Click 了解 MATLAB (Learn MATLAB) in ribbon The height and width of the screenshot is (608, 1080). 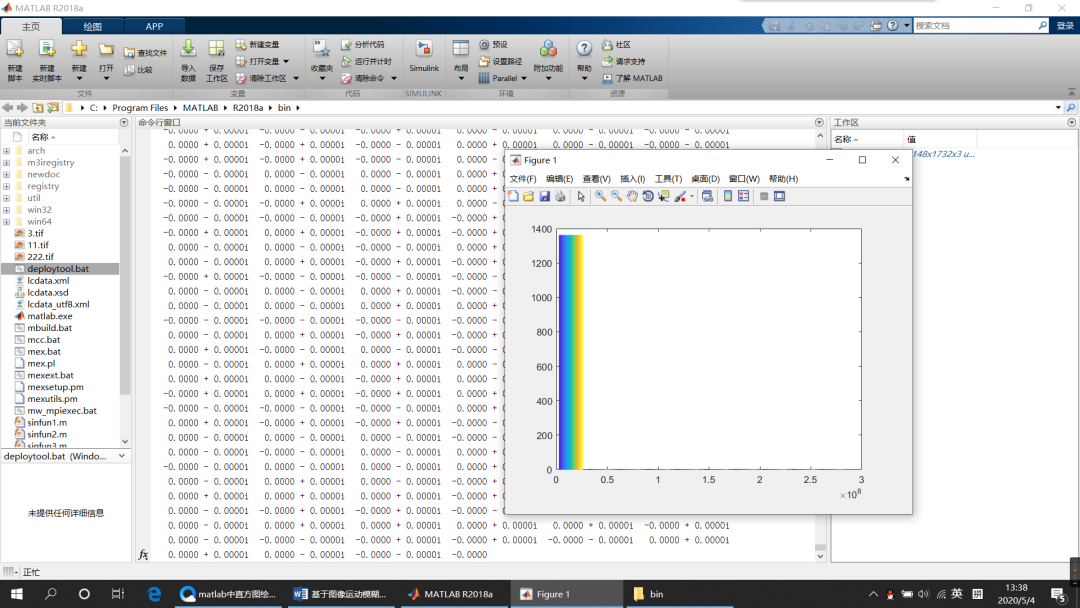pos(632,78)
